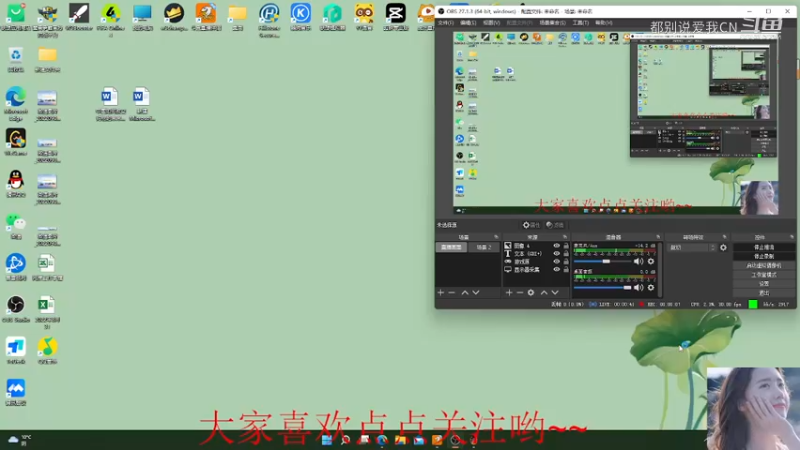
Task: Open the yellow folder below the top row
Action: tap(47, 59)
